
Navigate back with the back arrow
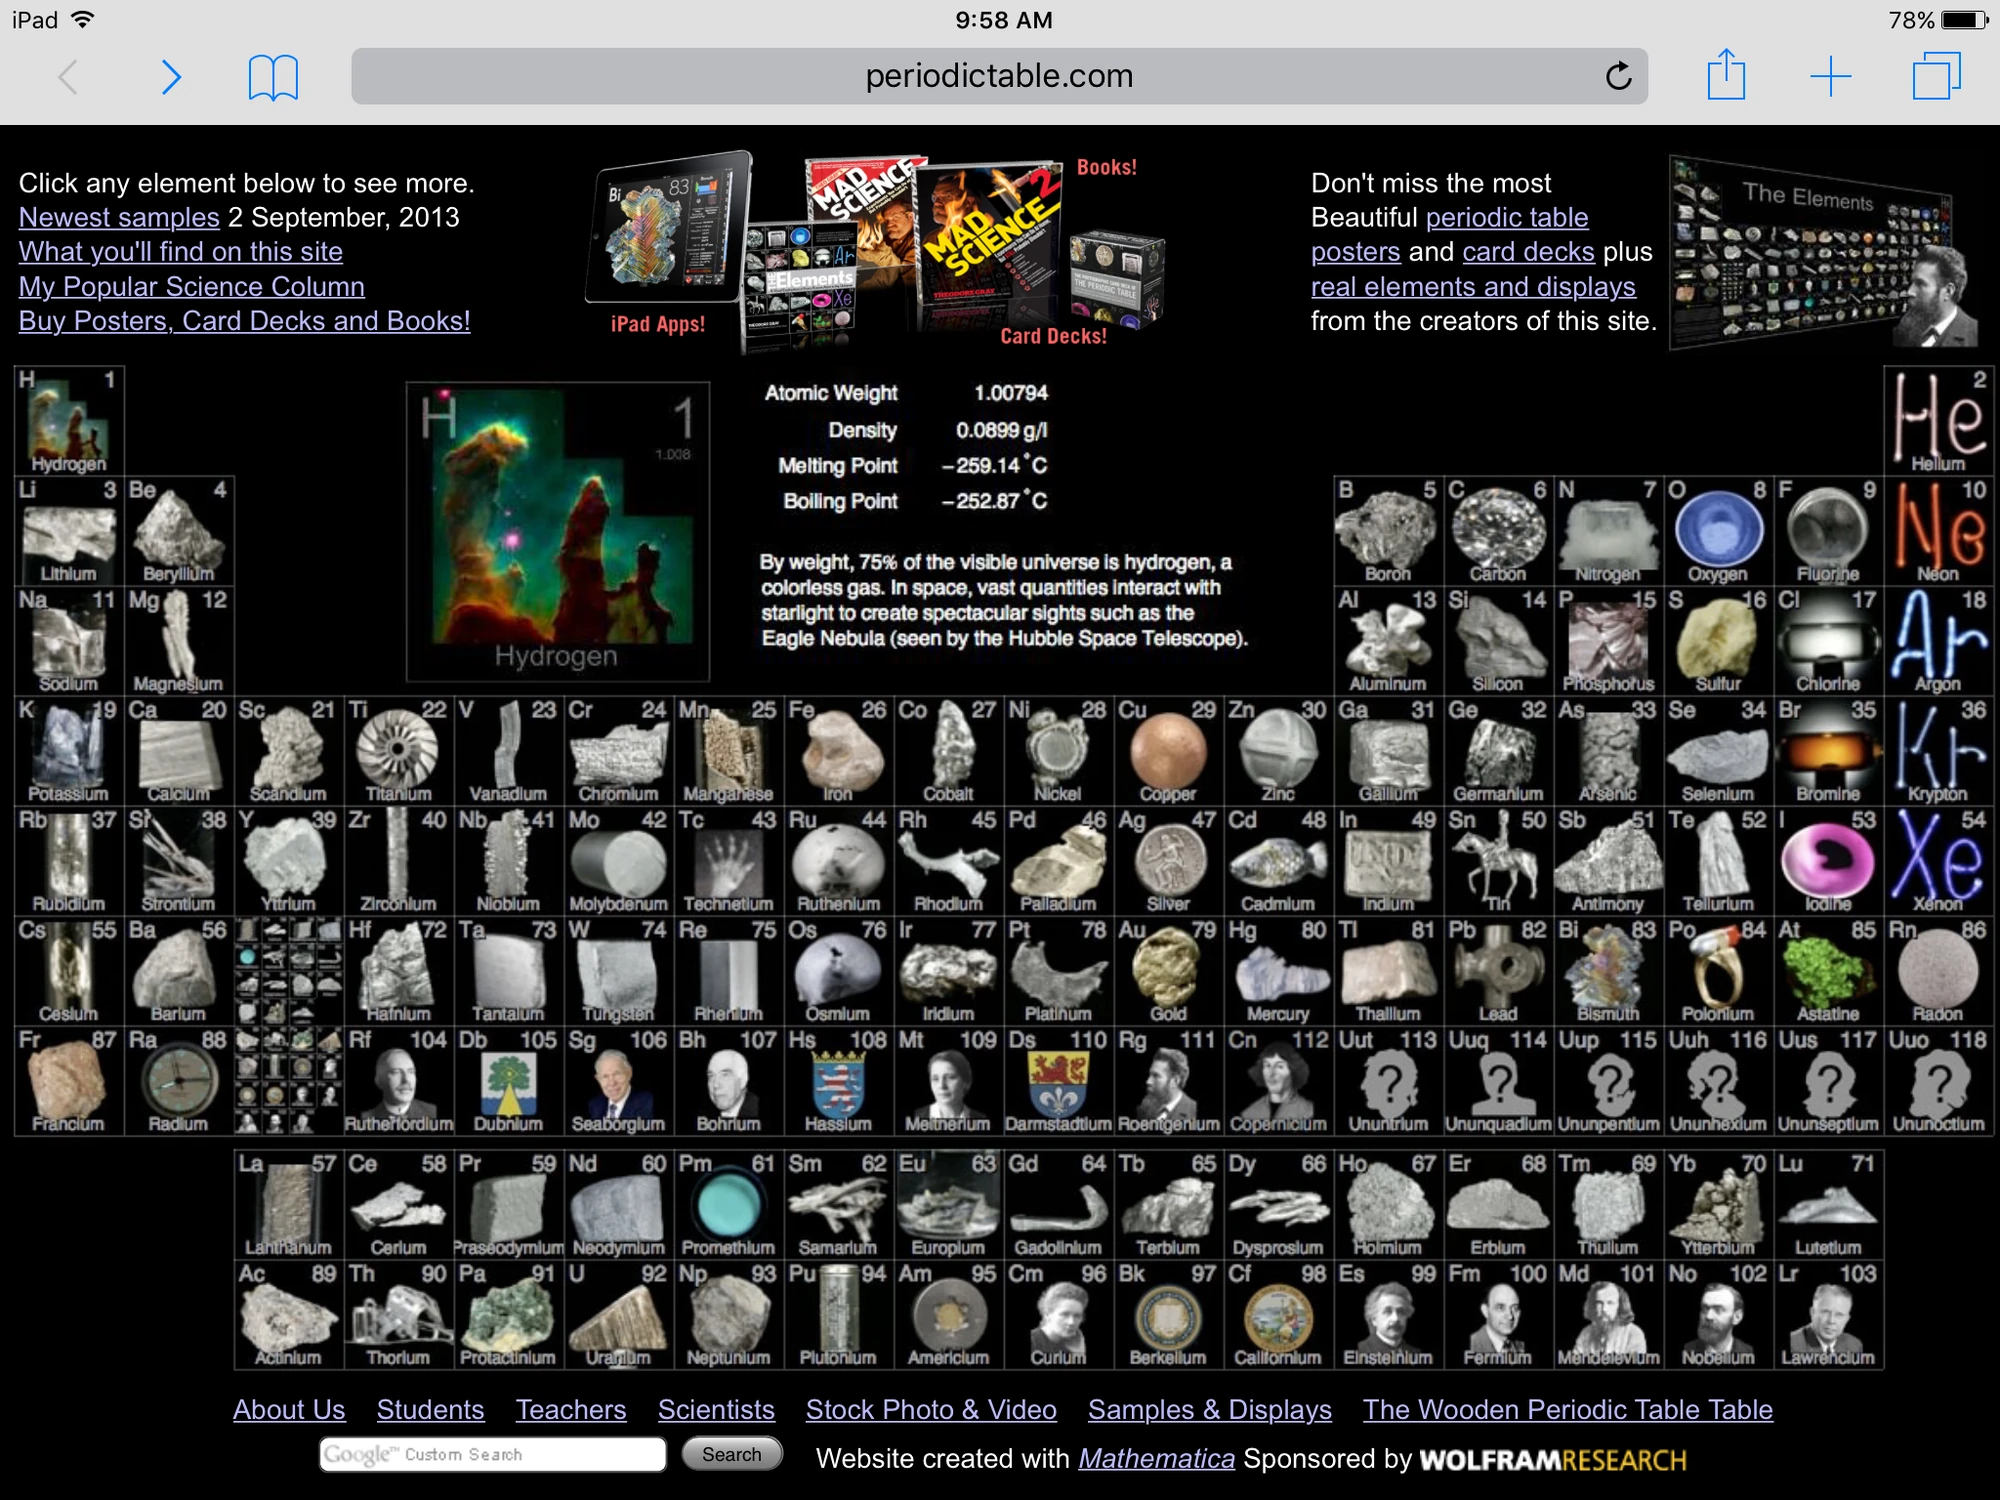click(x=68, y=77)
